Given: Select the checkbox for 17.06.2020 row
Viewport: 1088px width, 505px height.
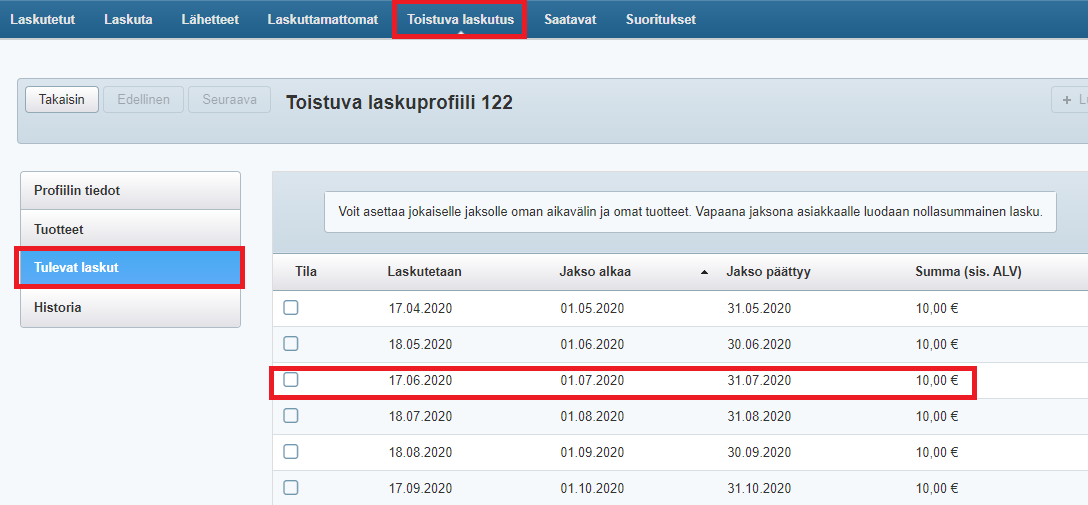Looking at the screenshot, I should tap(291, 380).
